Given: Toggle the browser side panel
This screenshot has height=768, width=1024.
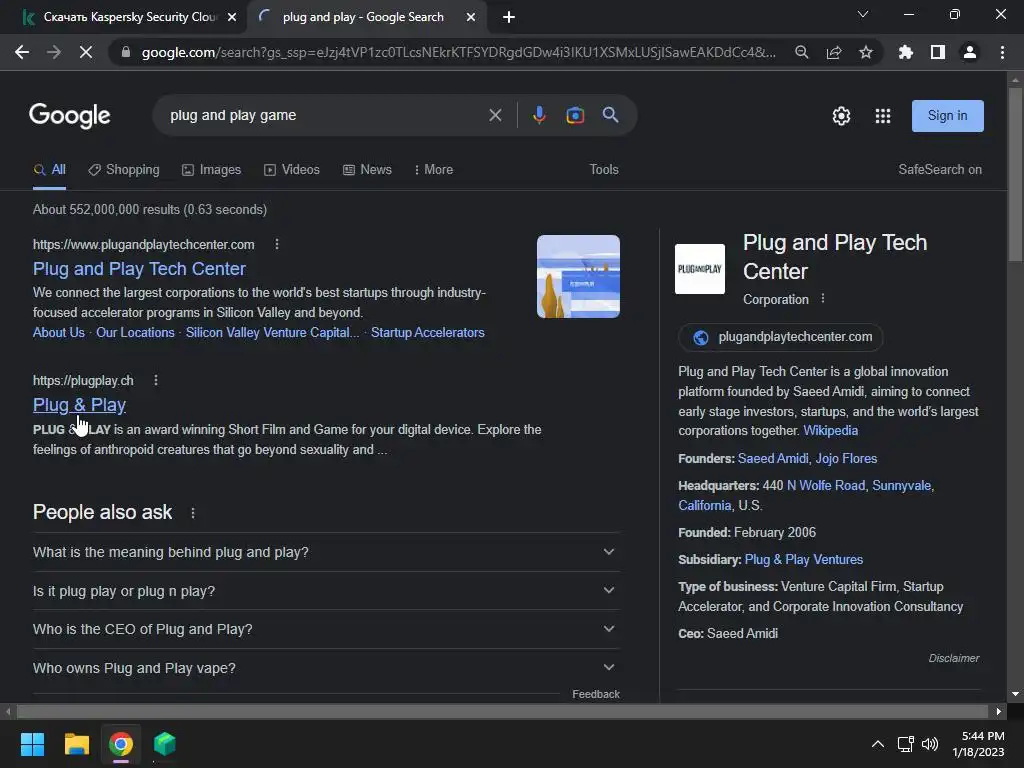Looking at the screenshot, I should pyautogui.click(x=938, y=52).
